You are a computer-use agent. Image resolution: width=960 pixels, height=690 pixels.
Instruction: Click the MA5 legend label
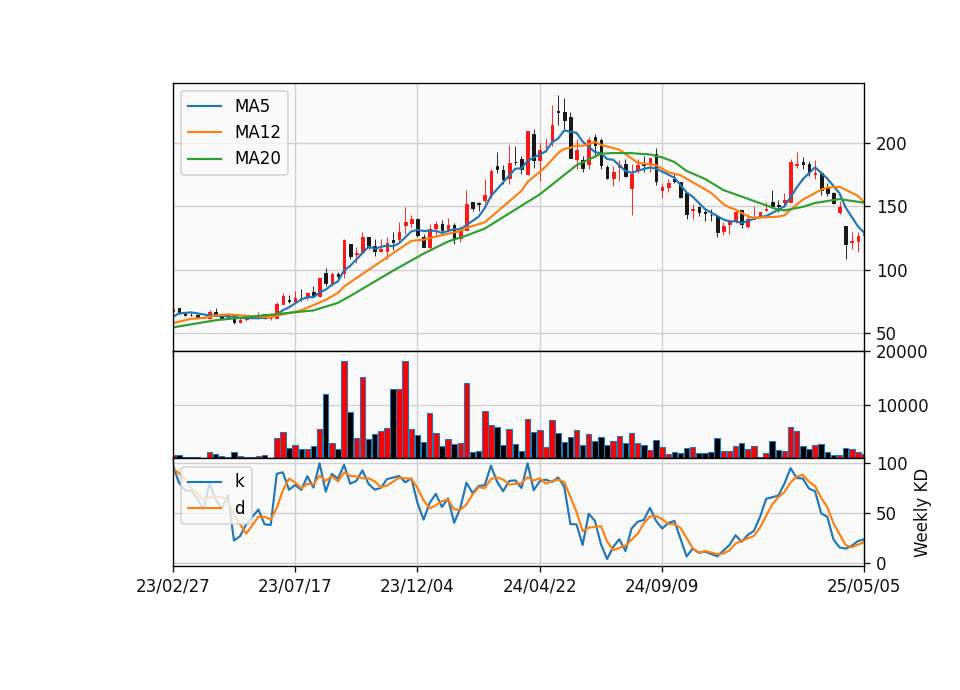[x=252, y=106]
